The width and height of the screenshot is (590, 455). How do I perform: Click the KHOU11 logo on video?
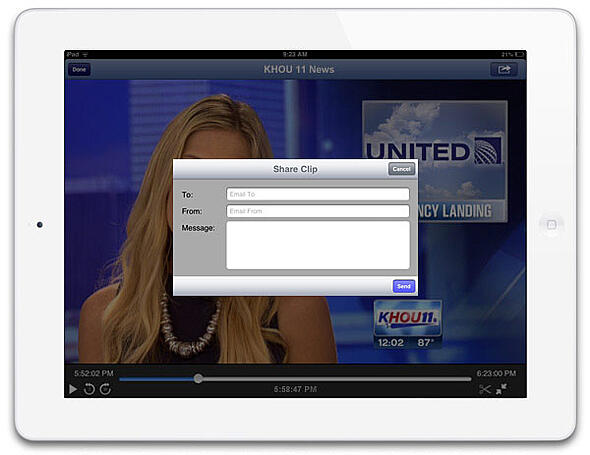[408, 318]
